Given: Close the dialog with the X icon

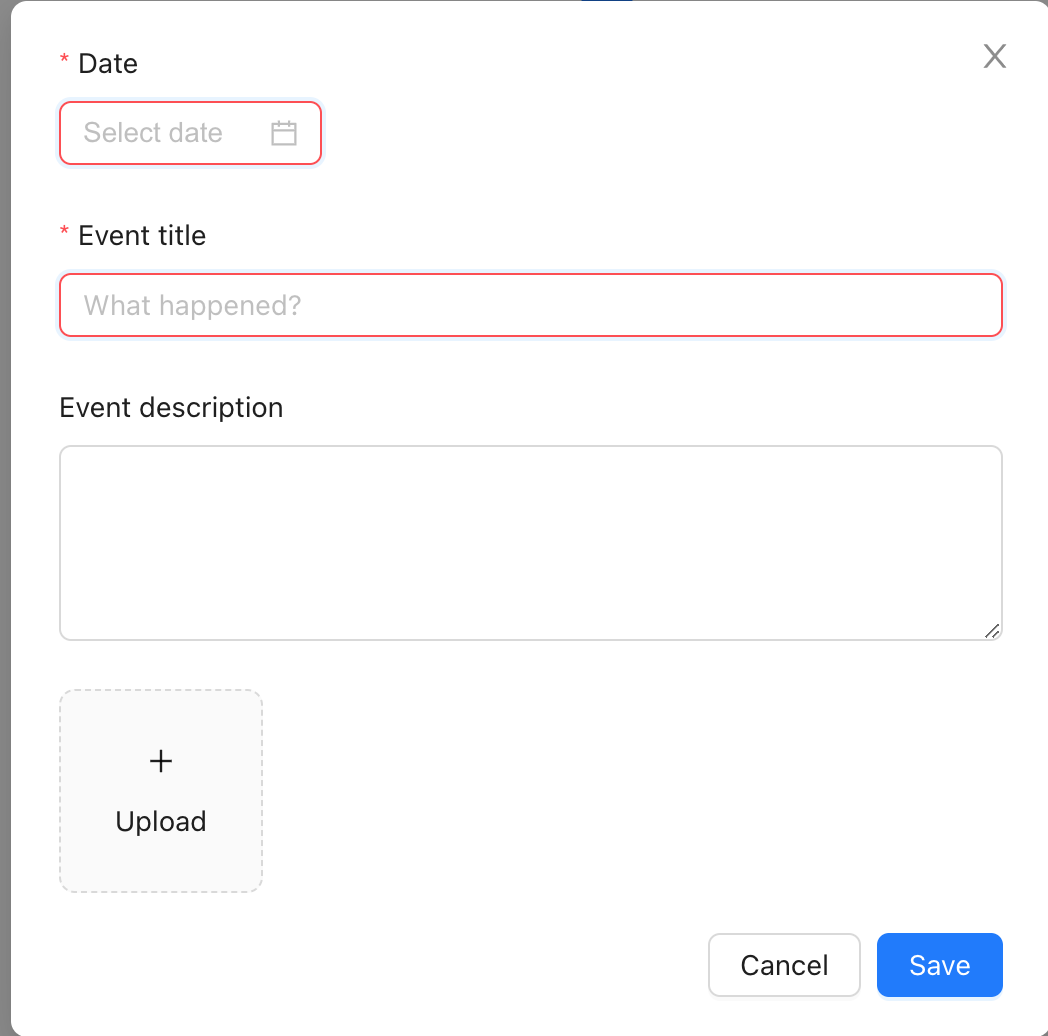Looking at the screenshot, I should tap(994, 56).
